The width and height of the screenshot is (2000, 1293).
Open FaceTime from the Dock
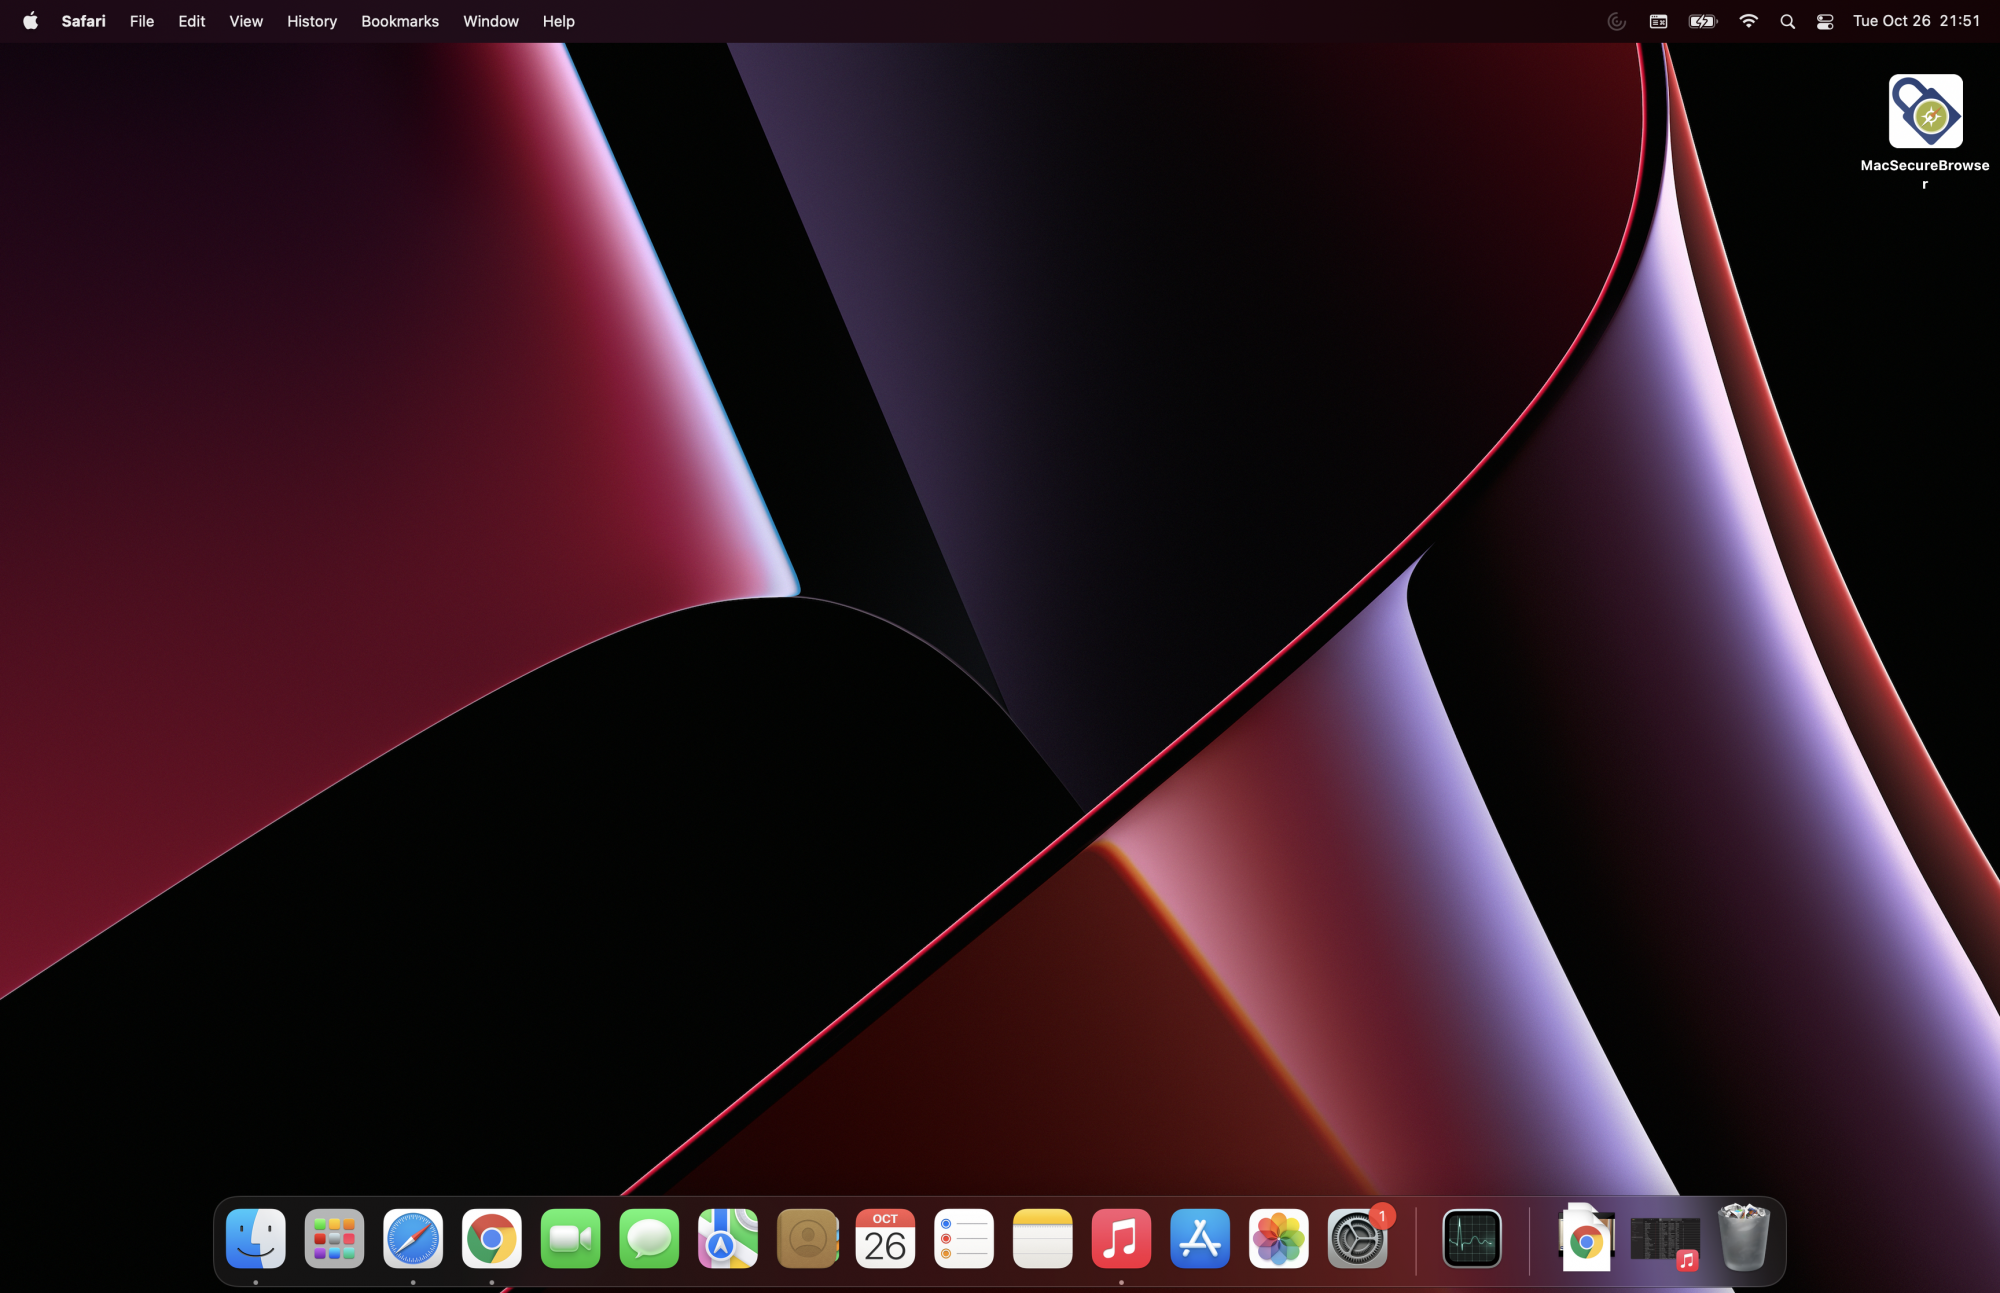point(570,1239)
